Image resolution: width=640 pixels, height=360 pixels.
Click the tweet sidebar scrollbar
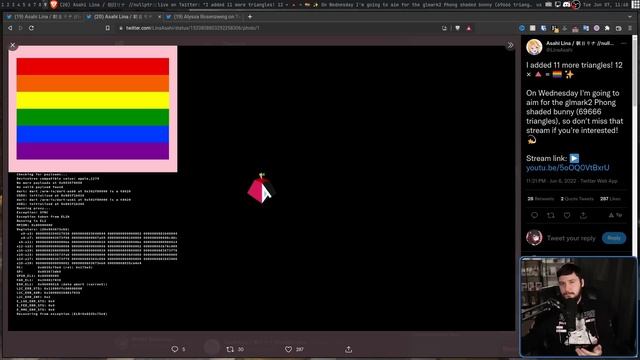point(635,73)
